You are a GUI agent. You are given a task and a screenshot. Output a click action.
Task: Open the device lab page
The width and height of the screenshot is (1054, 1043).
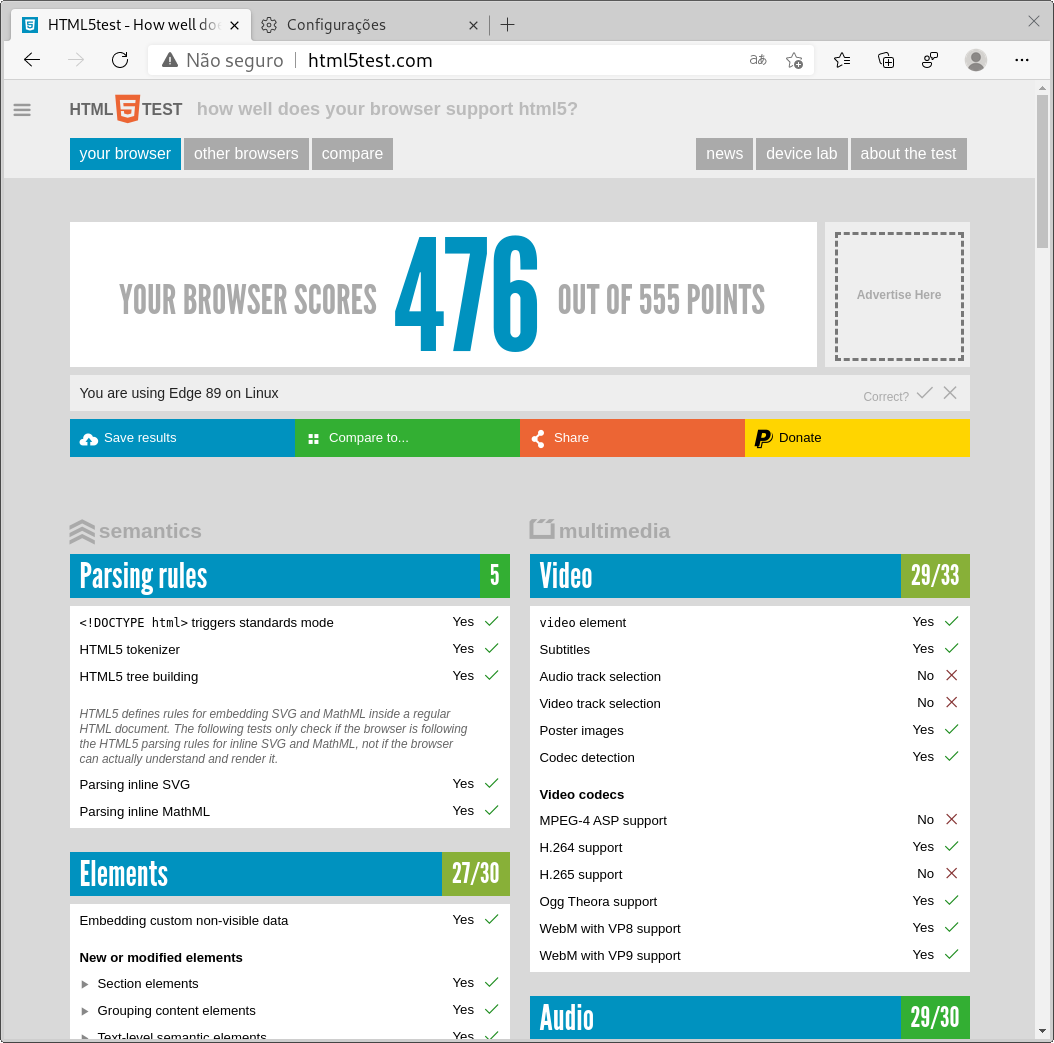[x=802, y=154]
